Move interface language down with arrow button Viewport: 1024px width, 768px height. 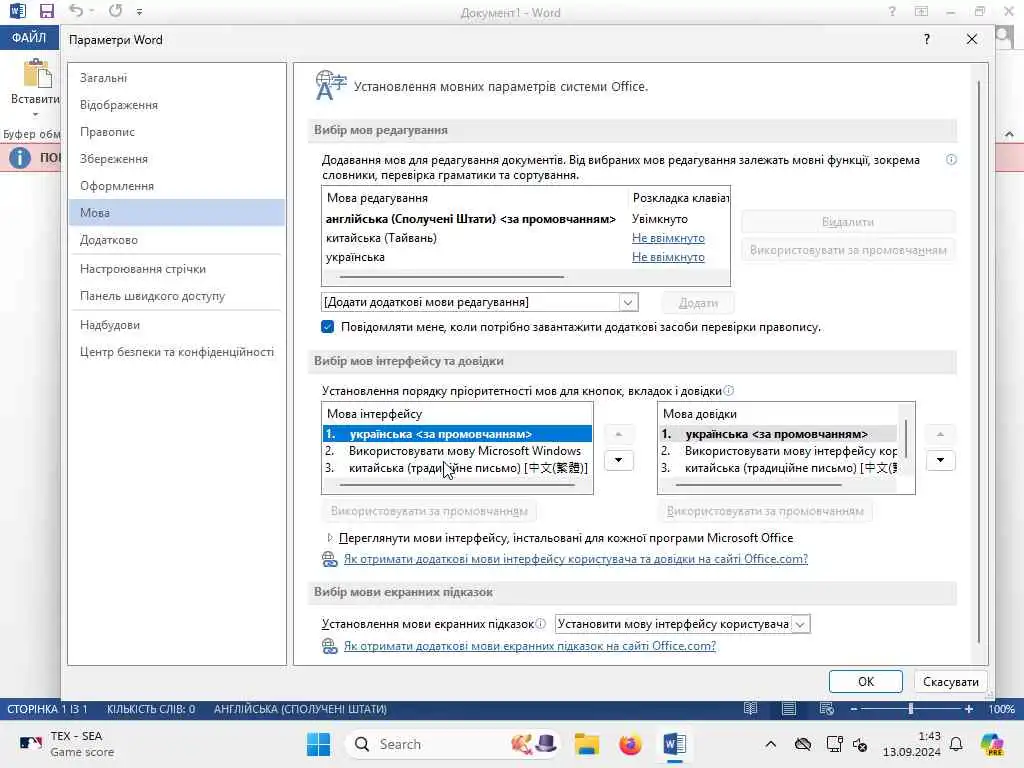click(618, 460)
